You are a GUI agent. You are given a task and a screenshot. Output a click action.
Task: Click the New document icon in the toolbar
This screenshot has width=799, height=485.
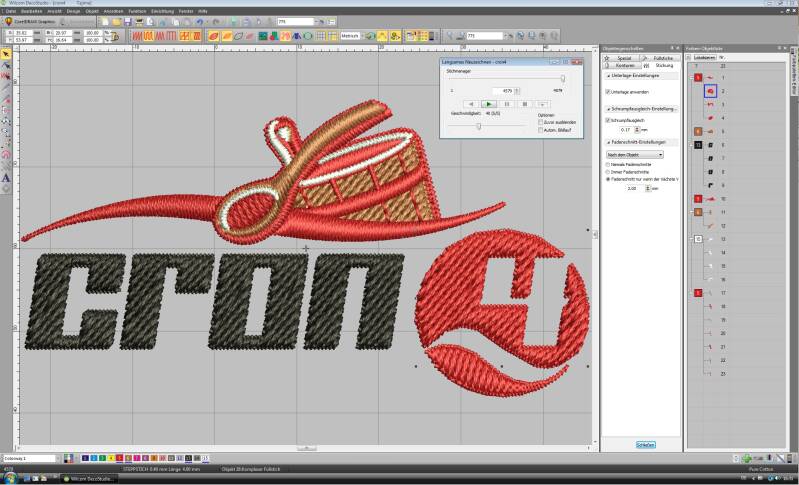105,21
